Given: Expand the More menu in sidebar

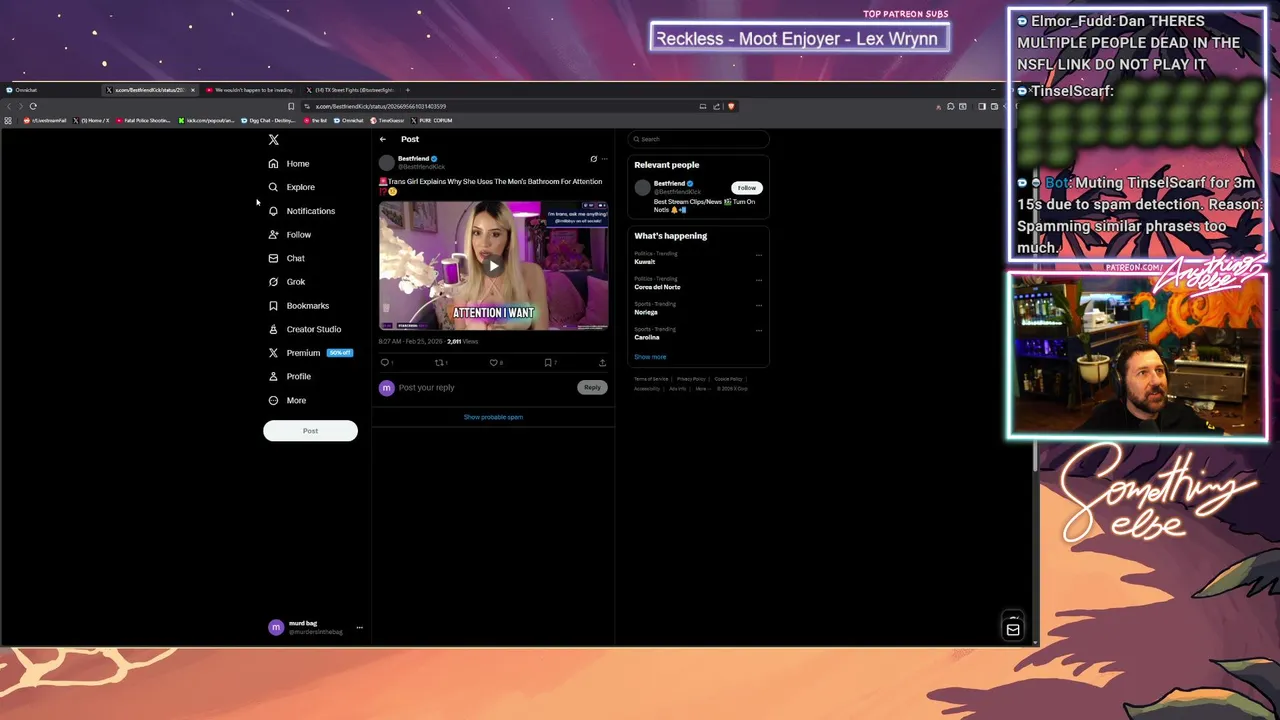Looking at the screenshot, I should coord(287,400).
